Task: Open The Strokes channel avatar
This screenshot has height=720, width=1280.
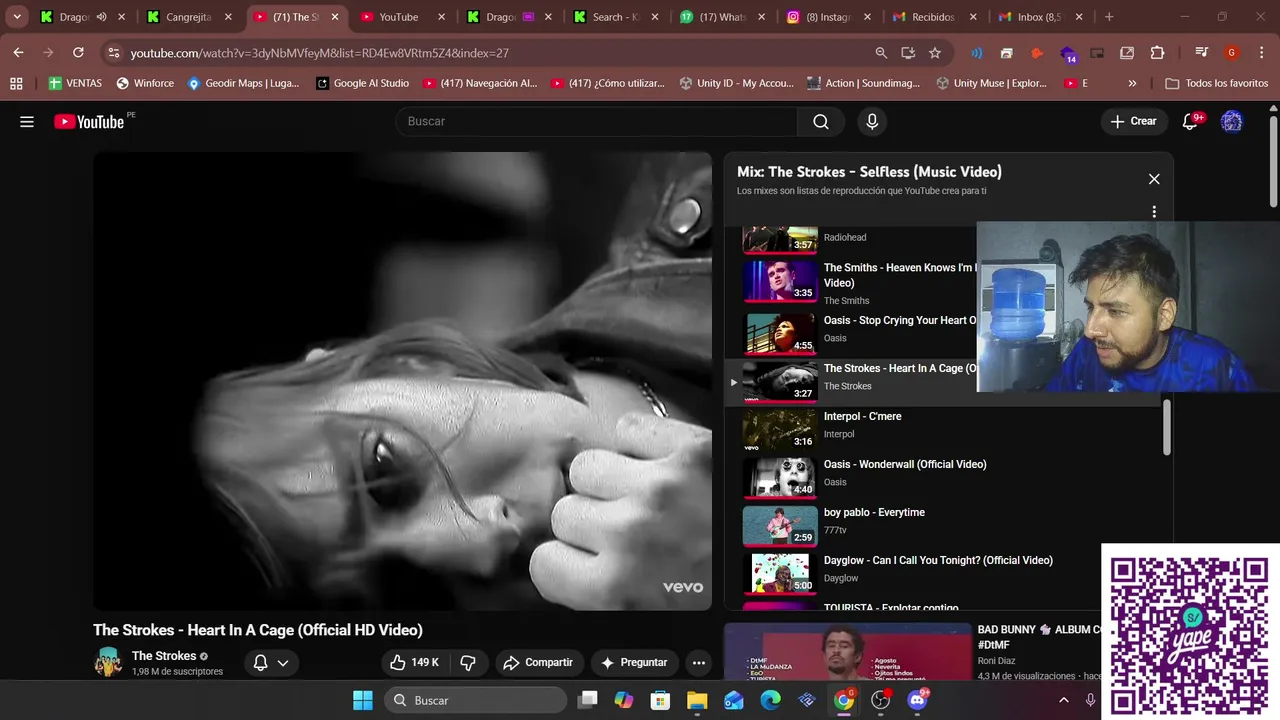Action: pyautogui.click(x=108, y=662)
